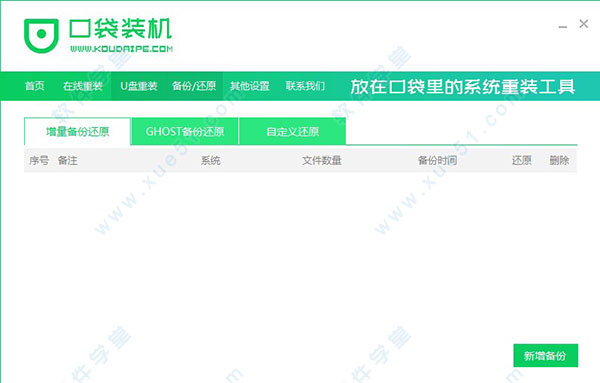Select the U盘重装 menu item

pos(139,86)
